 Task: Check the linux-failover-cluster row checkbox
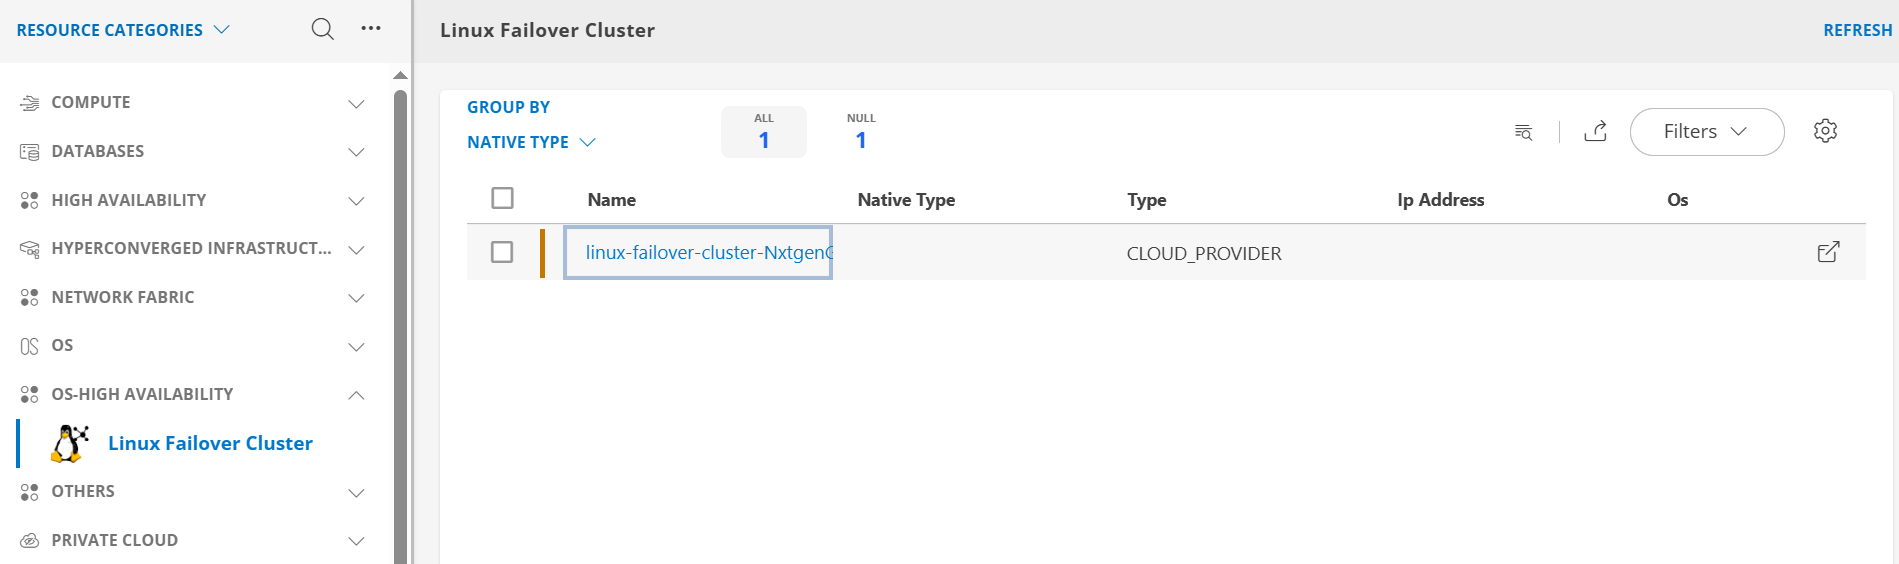point(502,252)
